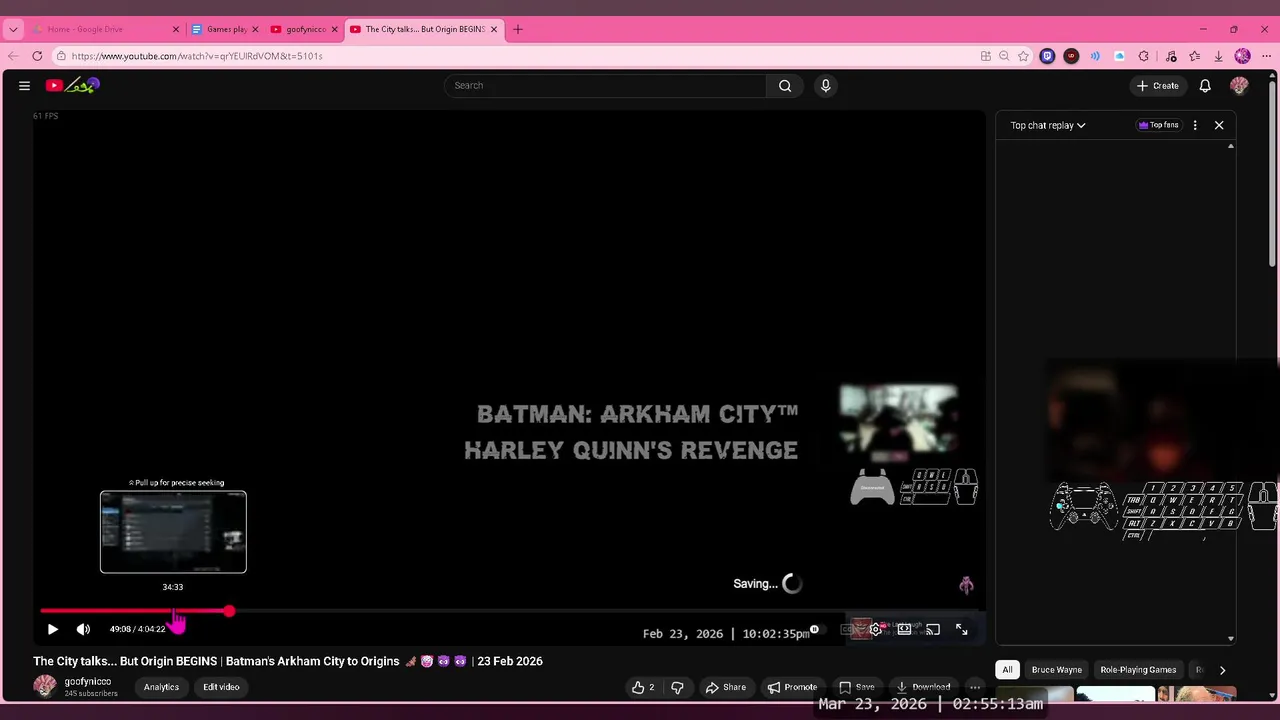Open YouTube notifications bell
This screenshot has width=1280, height=720.
(1205, 86)
